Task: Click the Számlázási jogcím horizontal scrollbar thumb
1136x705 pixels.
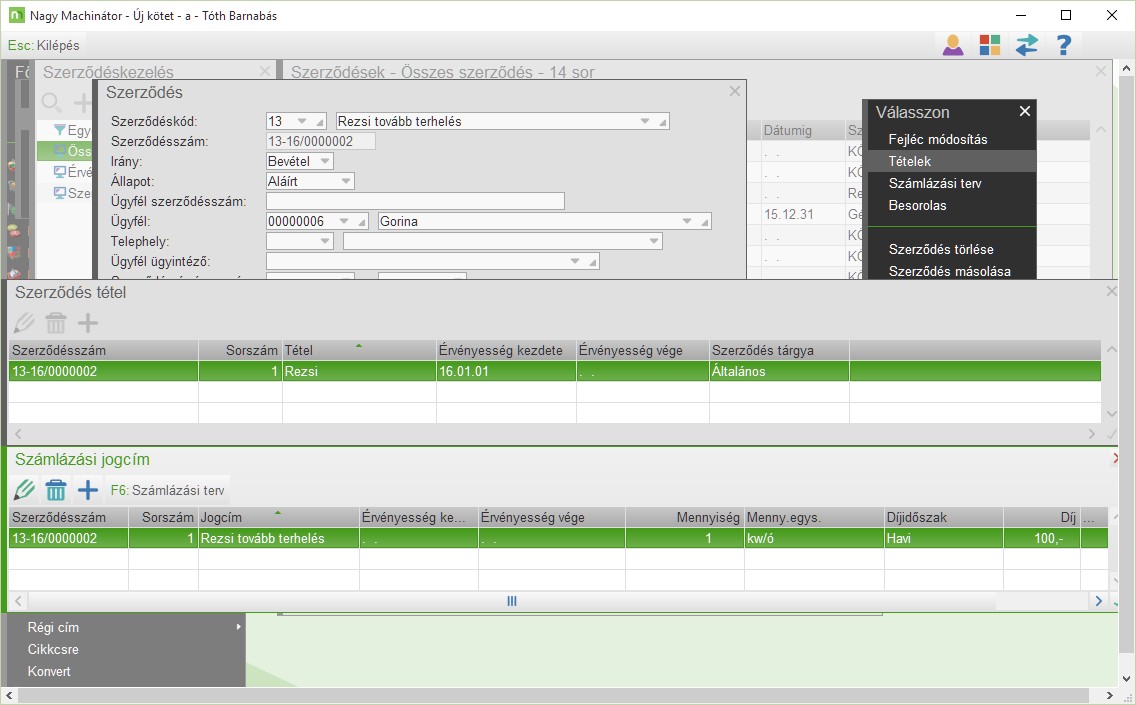Action: pyautogui.click(x=511, y=601)
